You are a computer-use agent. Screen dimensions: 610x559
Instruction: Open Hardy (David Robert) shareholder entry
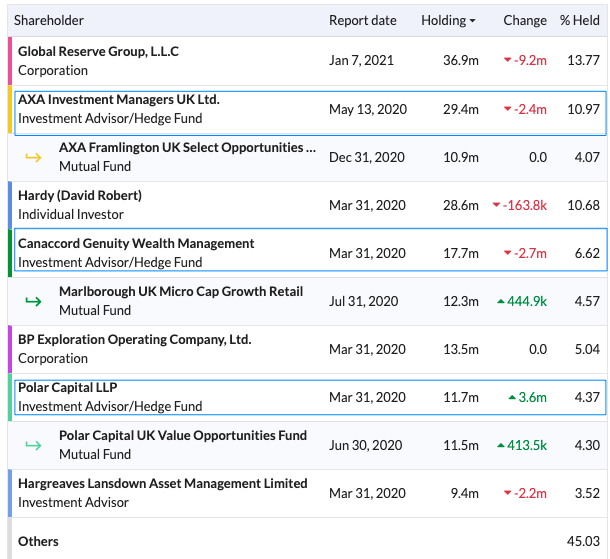[80, 195]
